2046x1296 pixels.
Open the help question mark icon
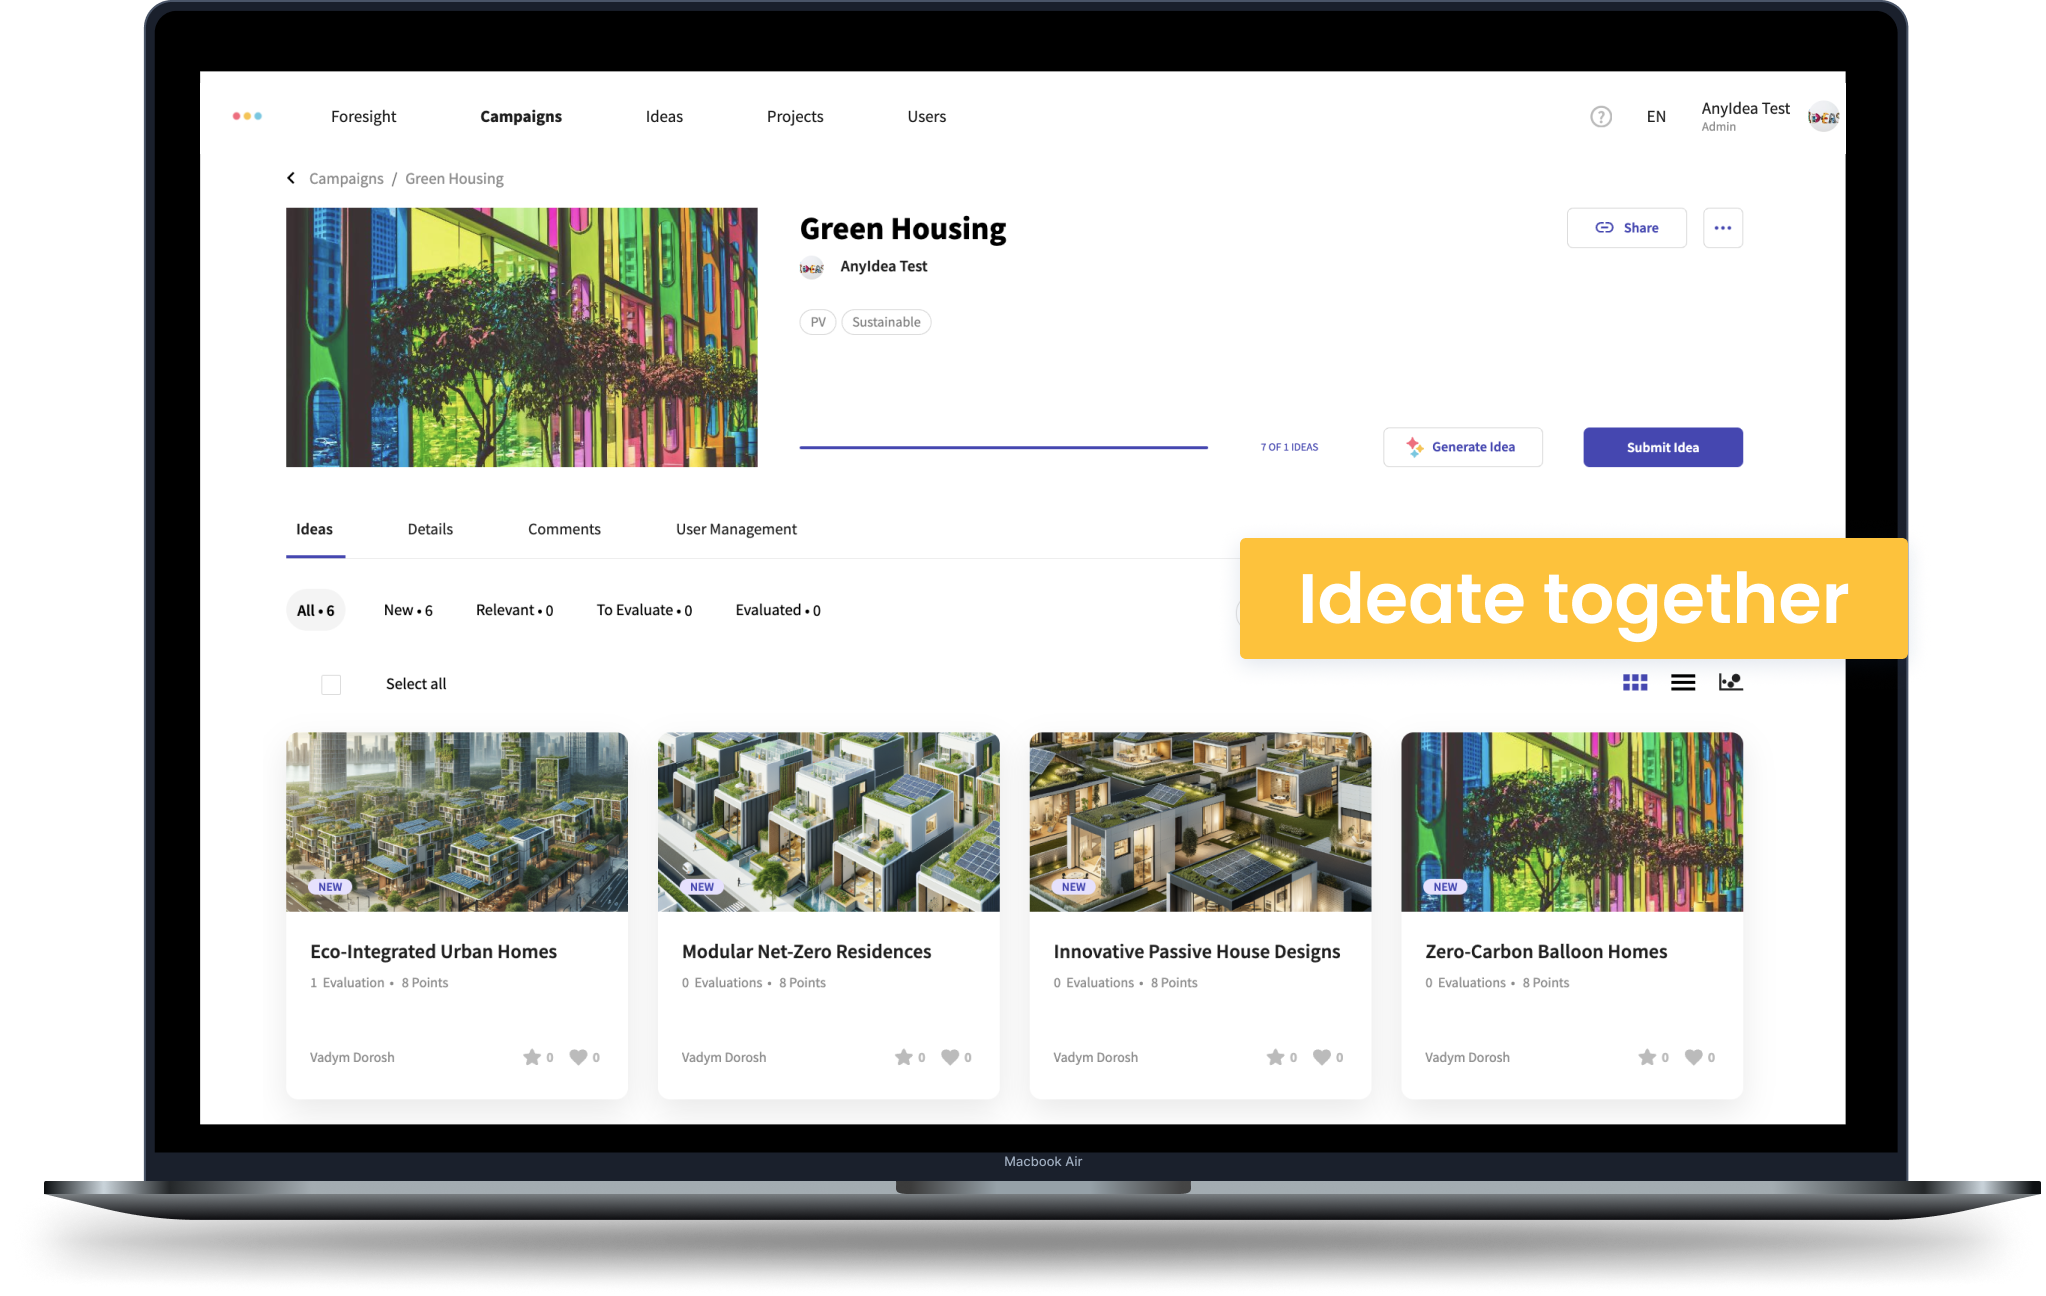tap(1600, 116)
